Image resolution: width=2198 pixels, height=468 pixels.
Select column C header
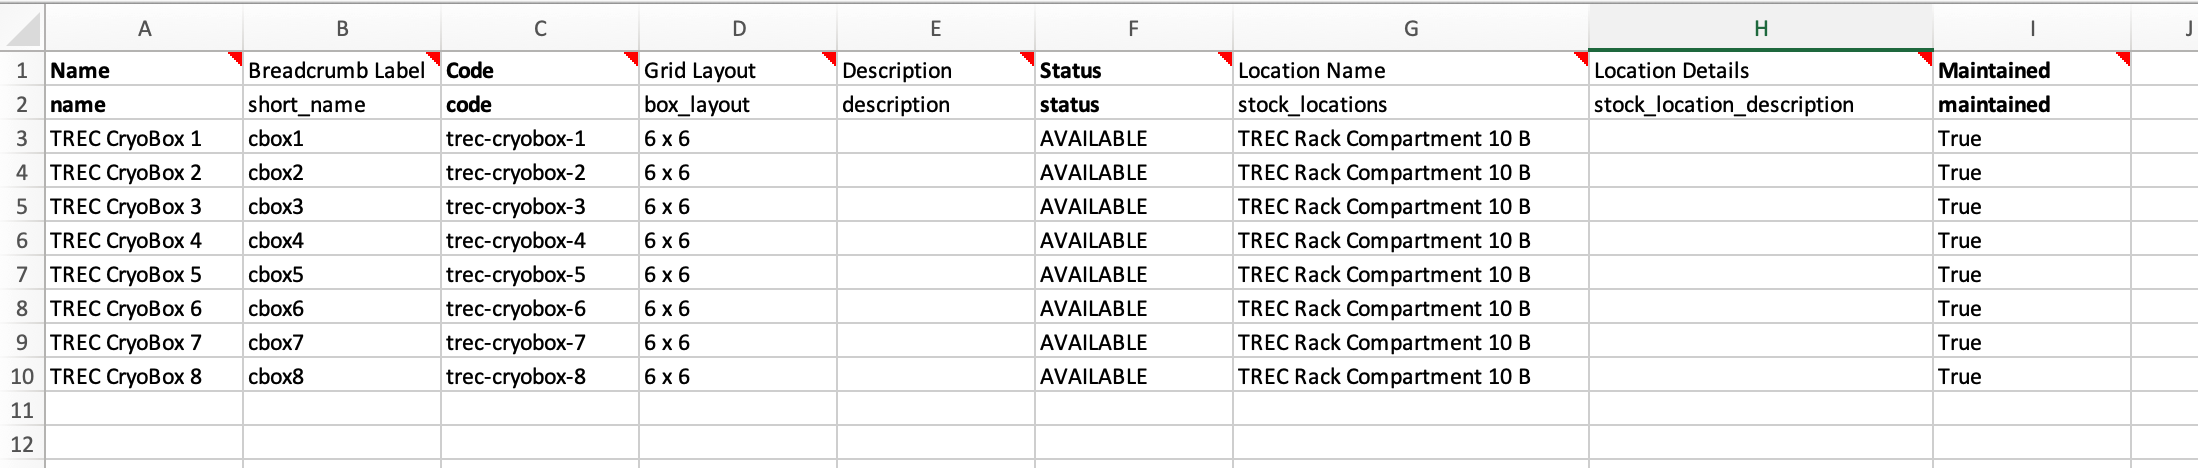click(x=540, y=28)
